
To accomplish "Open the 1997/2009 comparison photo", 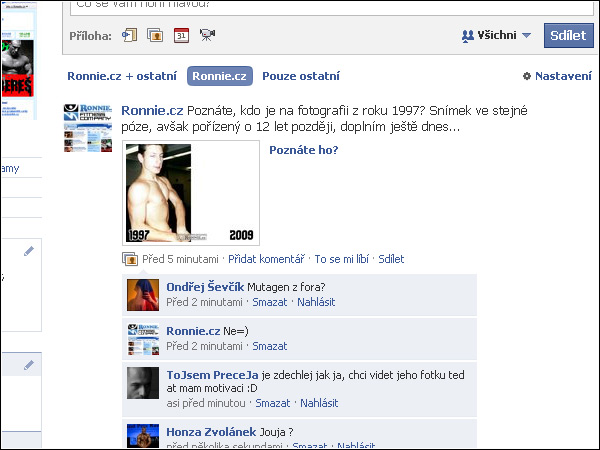I will coord(191,193).
